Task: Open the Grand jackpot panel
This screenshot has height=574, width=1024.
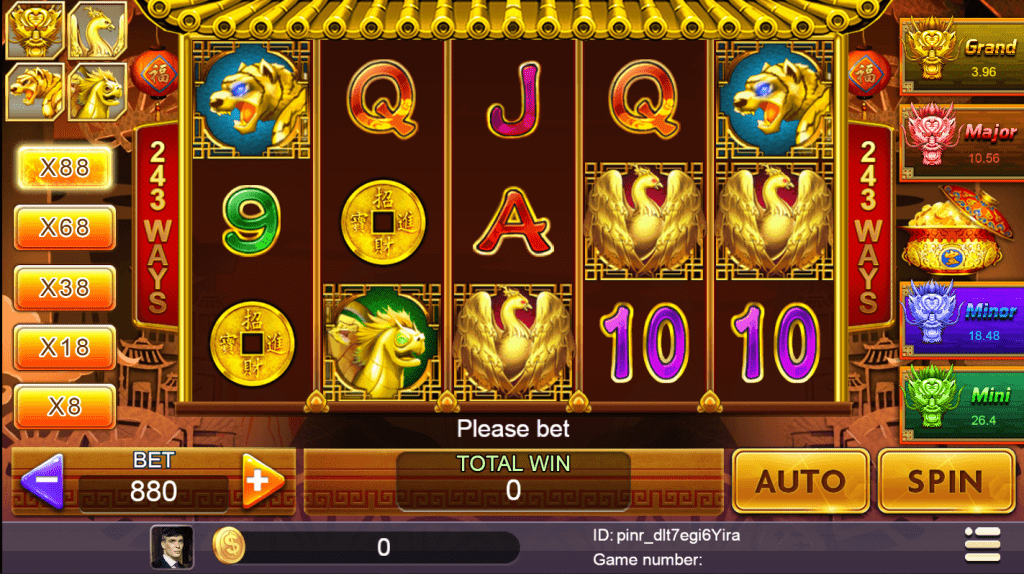Action: (x=962, y=56)
